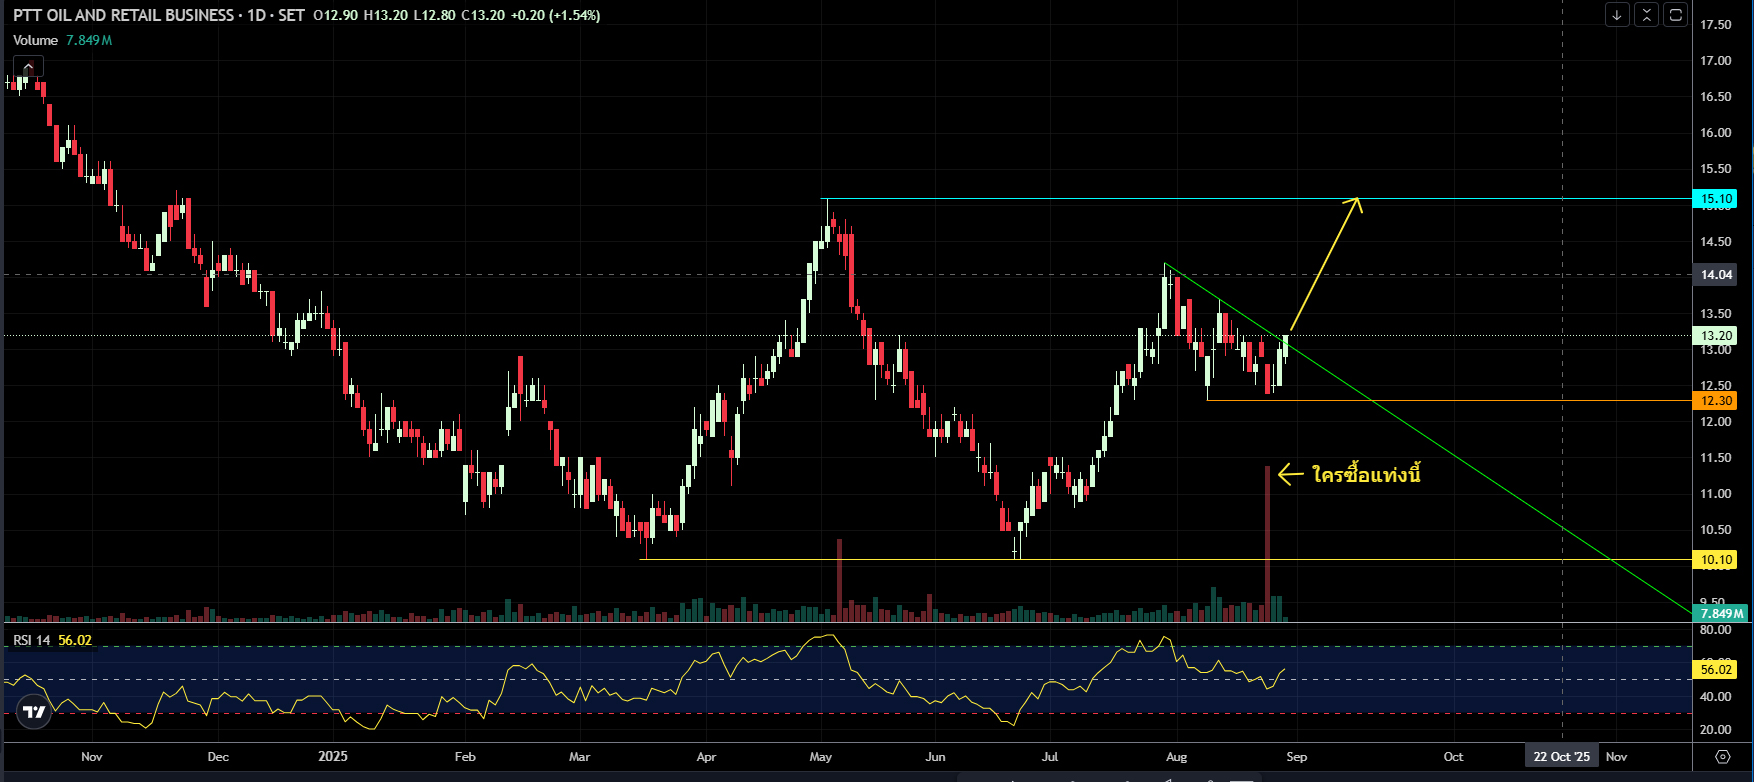Select the cyan horizontal line at 15.10

click(1255, 199)
